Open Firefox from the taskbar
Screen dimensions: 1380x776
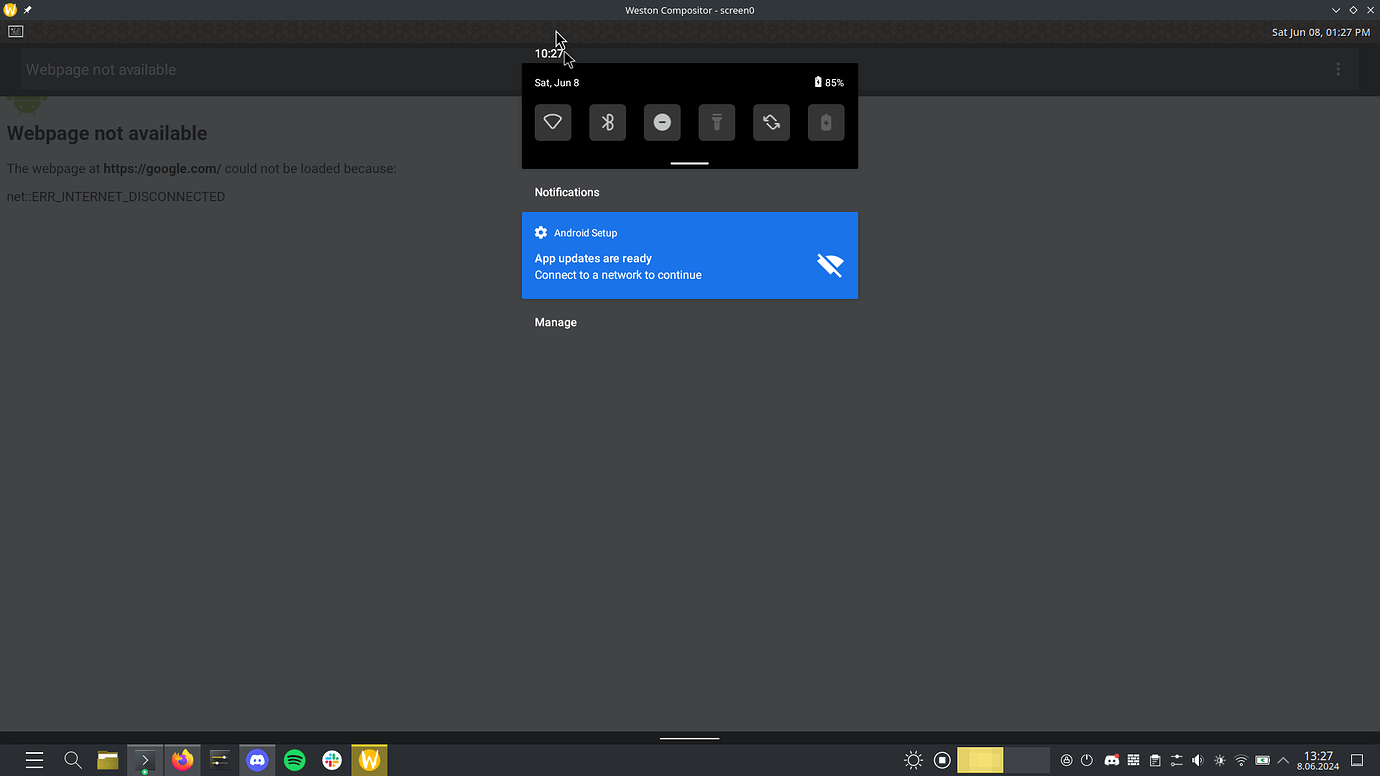click(x=183, y=760)
